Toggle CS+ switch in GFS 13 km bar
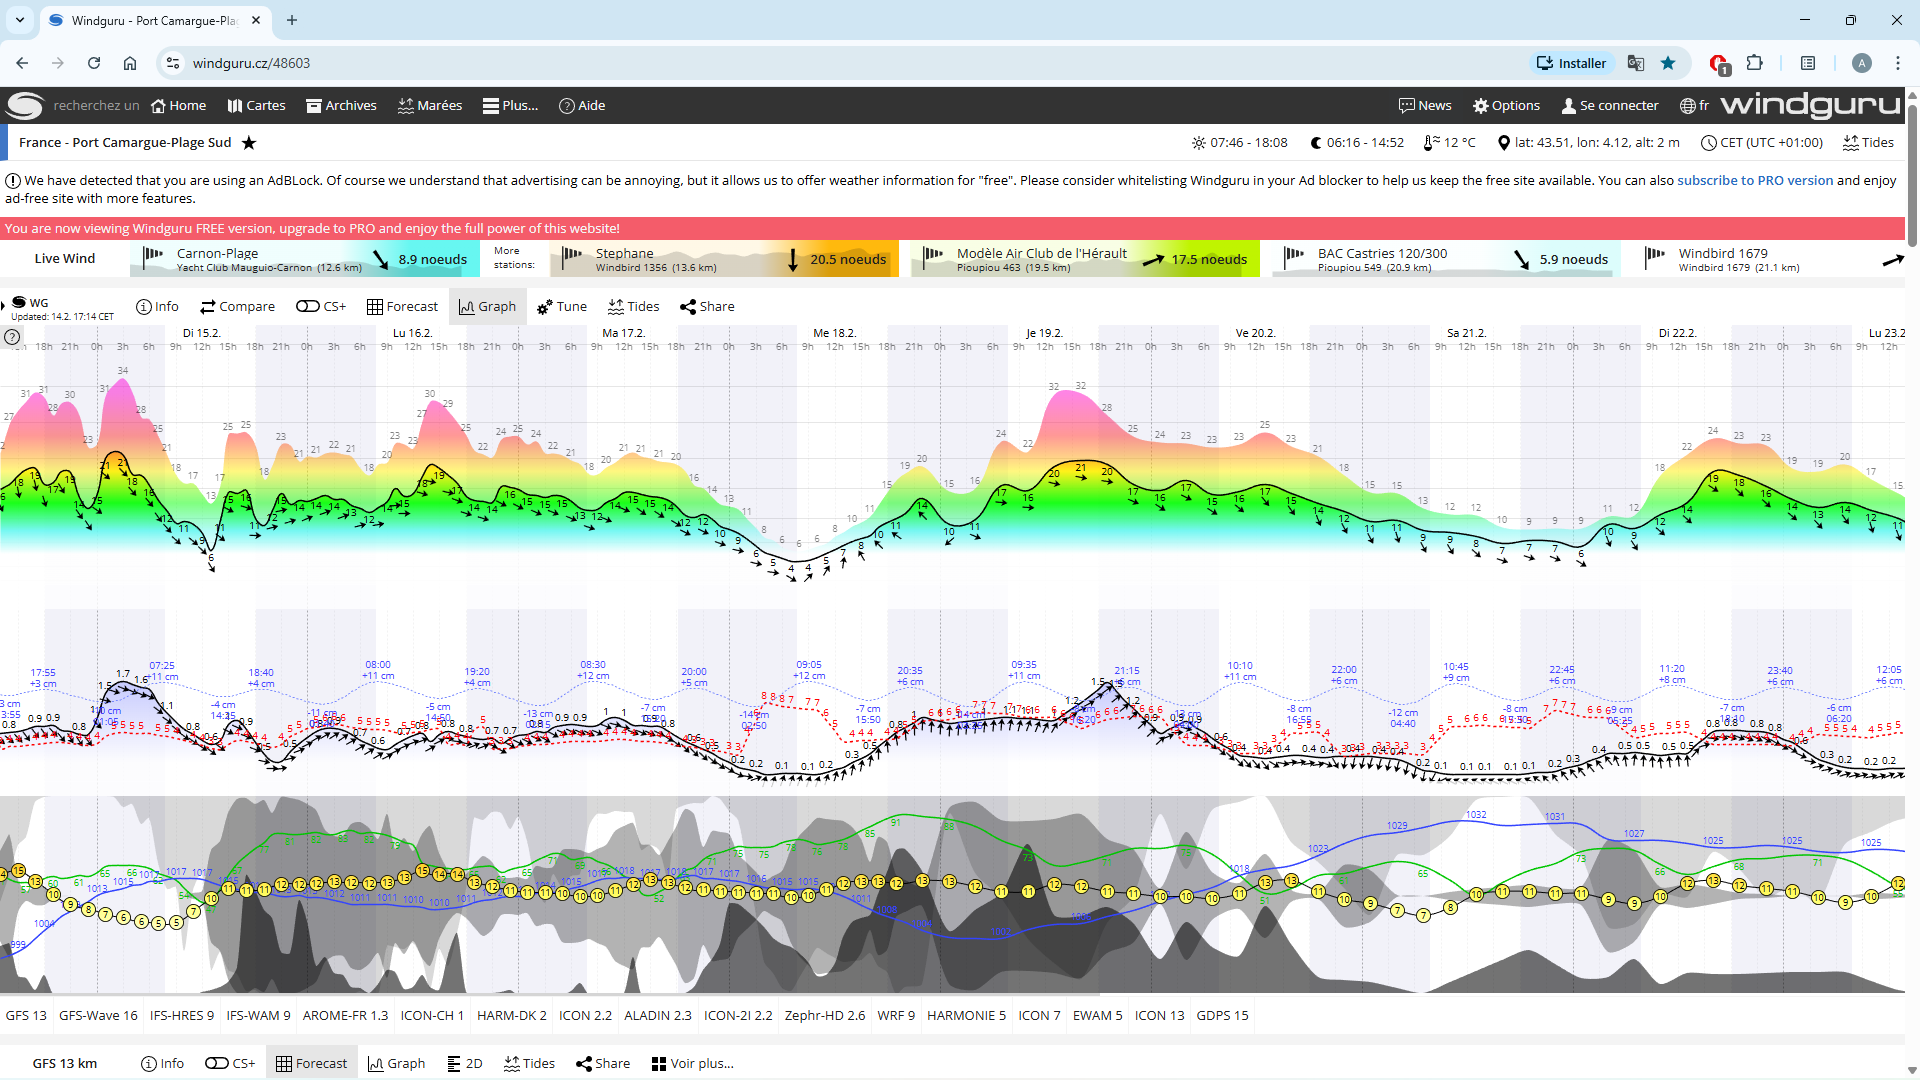 pos(229,1063)
